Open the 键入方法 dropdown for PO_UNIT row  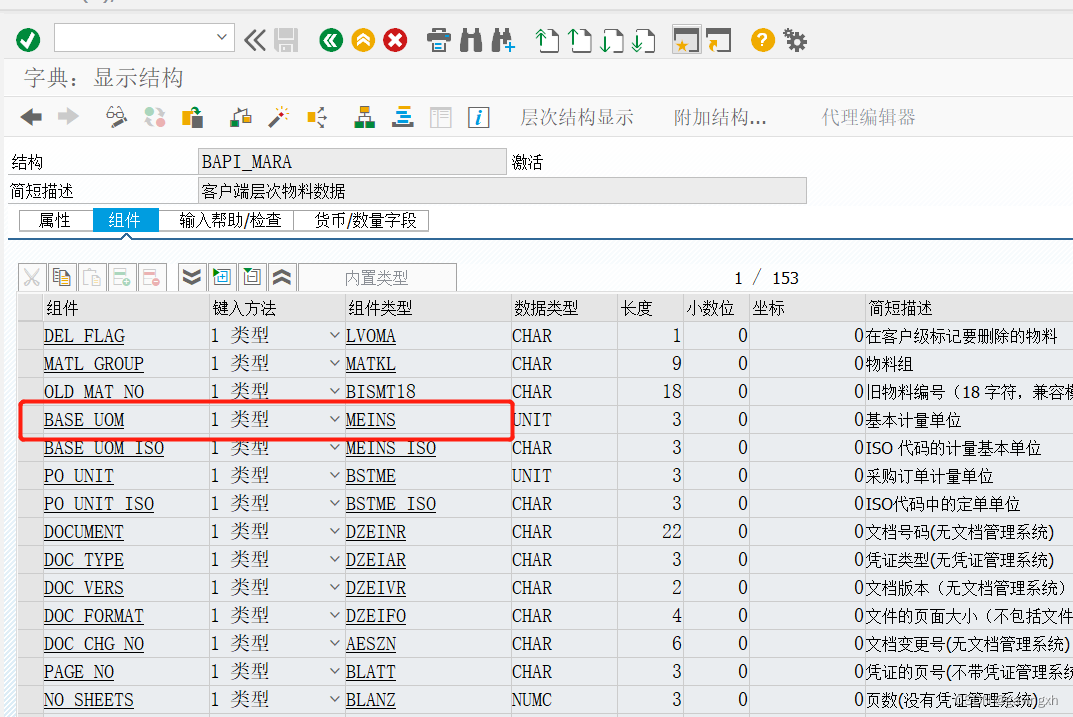334,475
